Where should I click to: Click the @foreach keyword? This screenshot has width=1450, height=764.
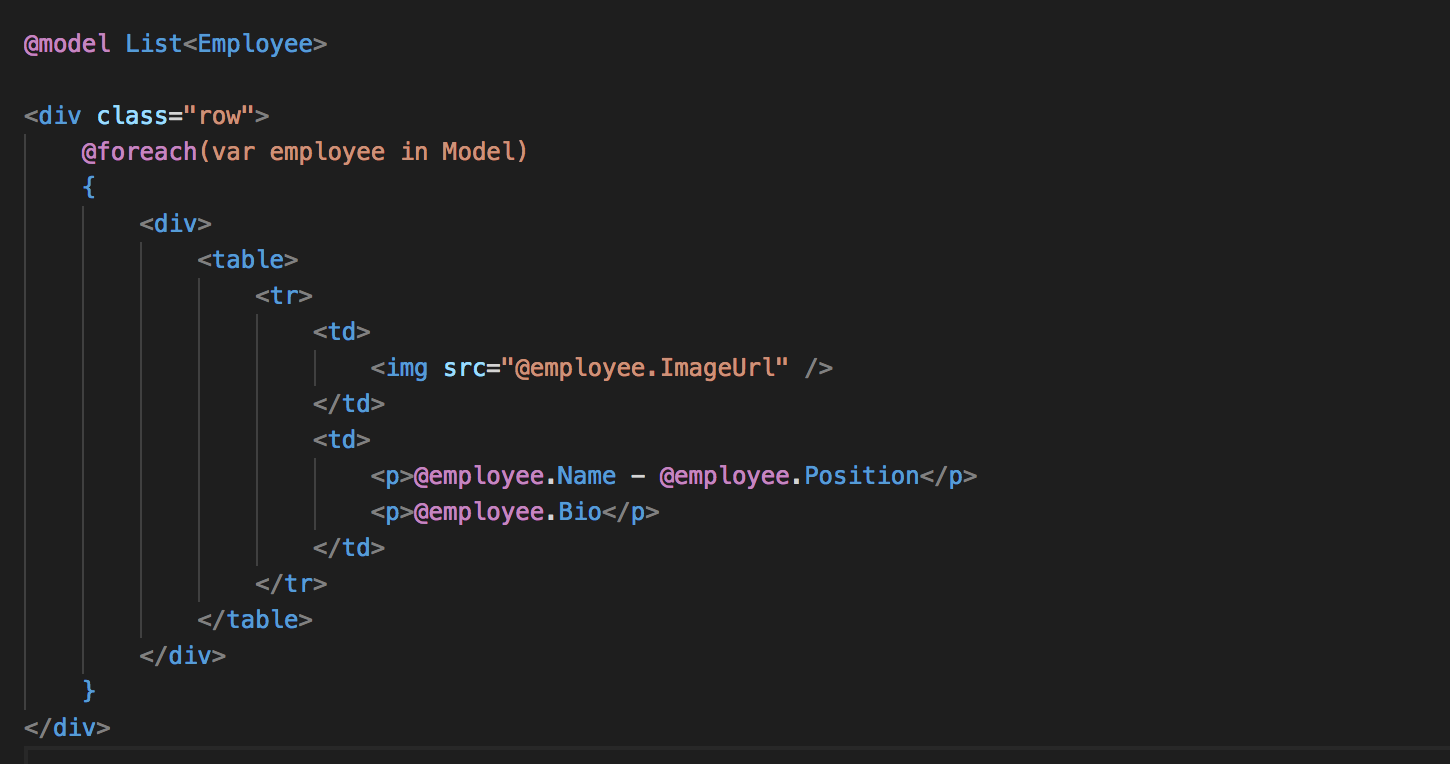[x=139, y=152]
